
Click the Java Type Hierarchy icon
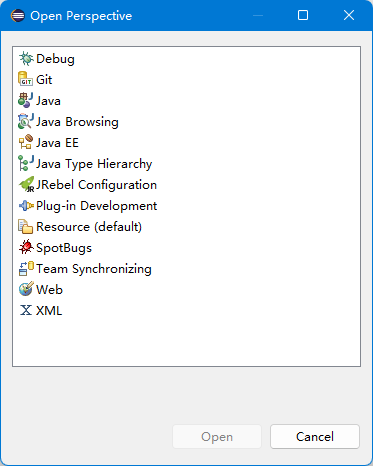point(26,164)
